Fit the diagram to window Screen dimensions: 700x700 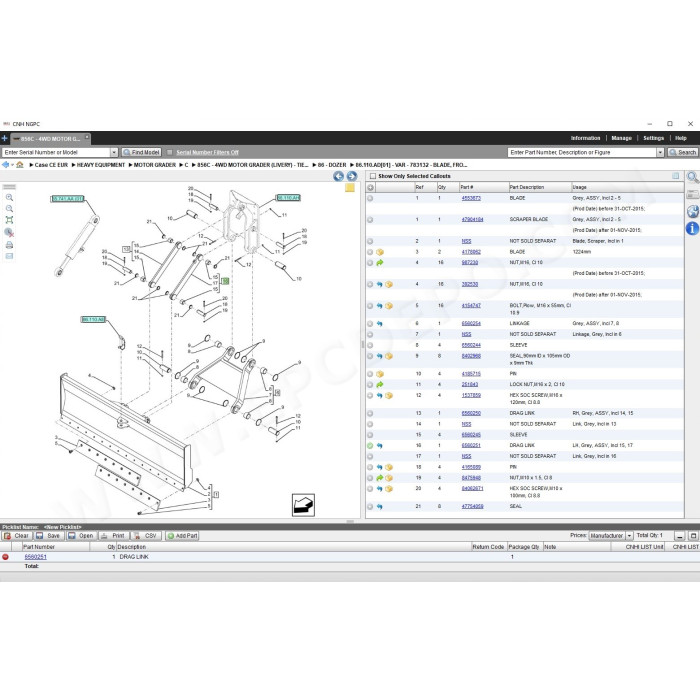[x=9, y=220]
